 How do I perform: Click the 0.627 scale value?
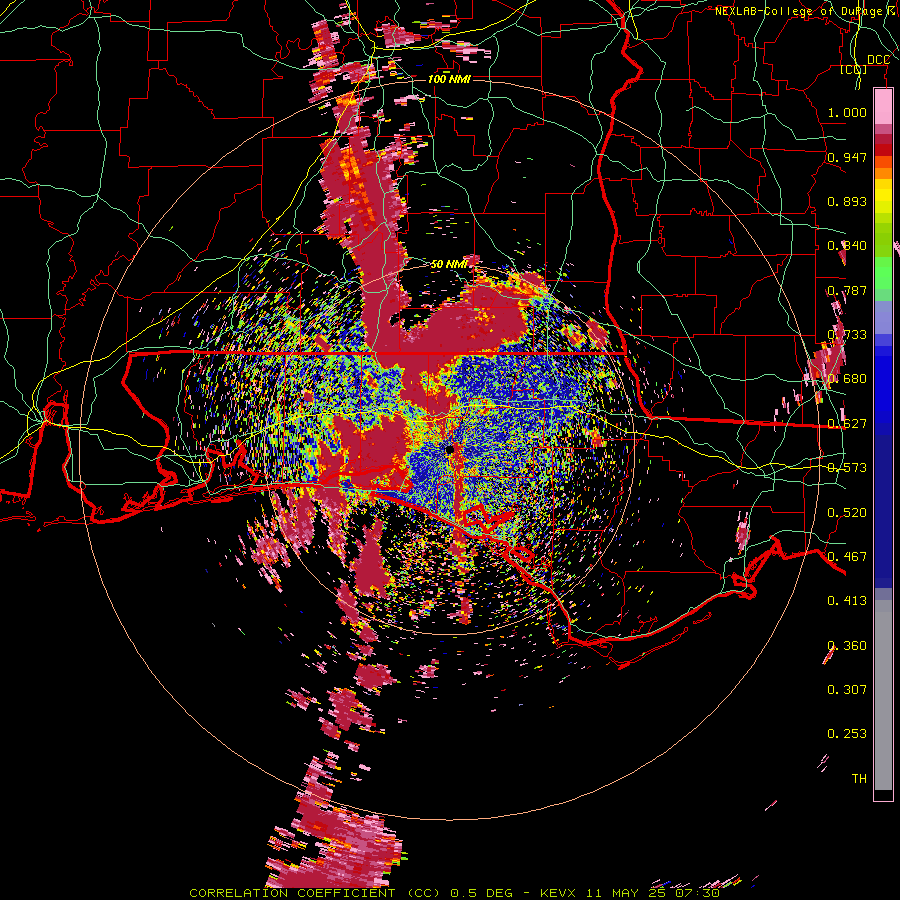point(847,424)
